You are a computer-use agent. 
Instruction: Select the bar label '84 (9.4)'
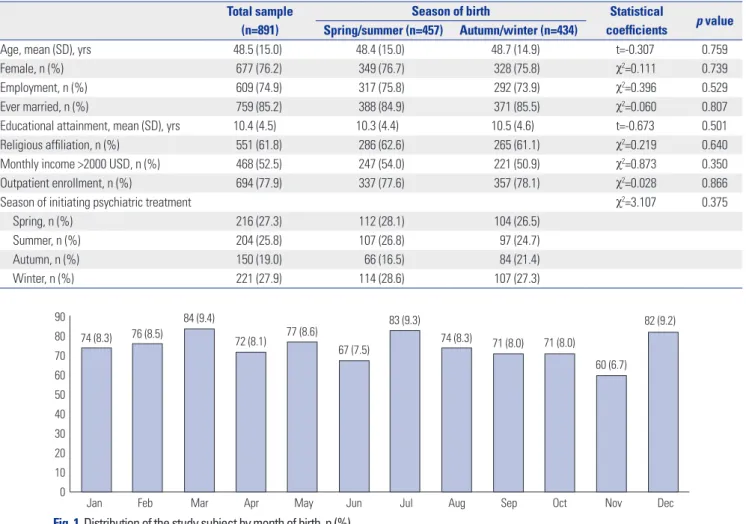coord(199,318)
